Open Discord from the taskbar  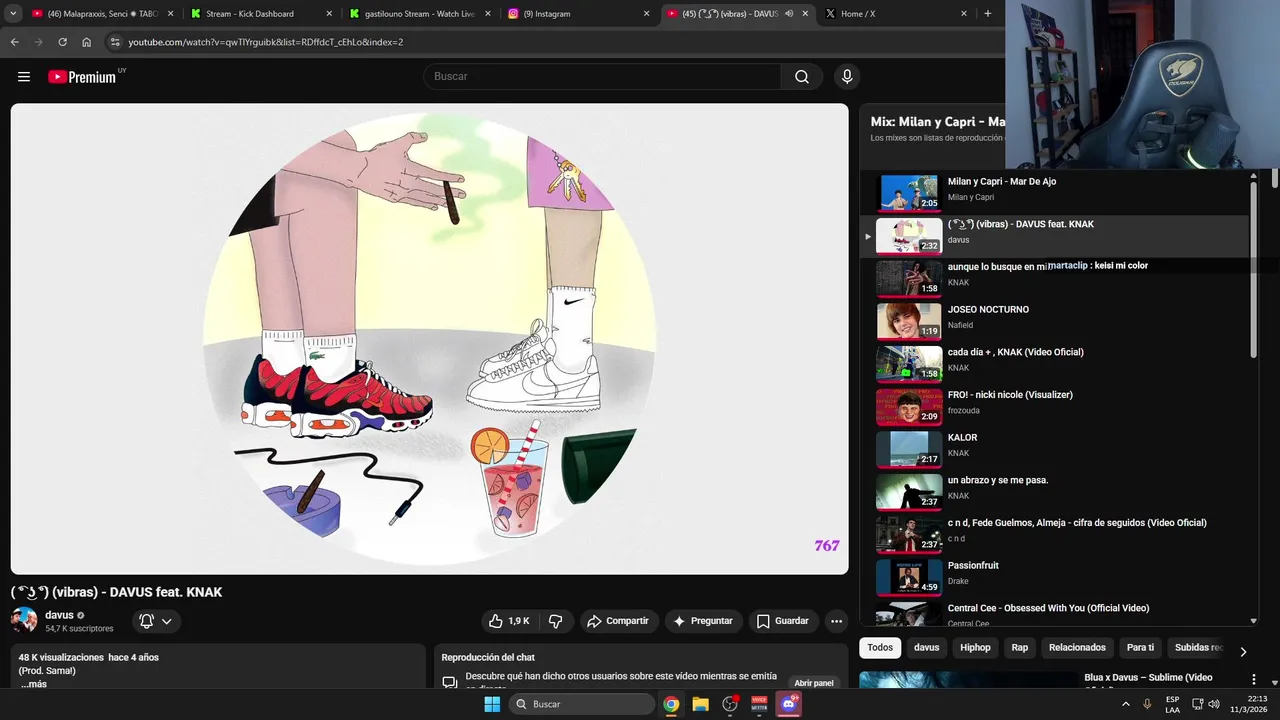(788, 704)
